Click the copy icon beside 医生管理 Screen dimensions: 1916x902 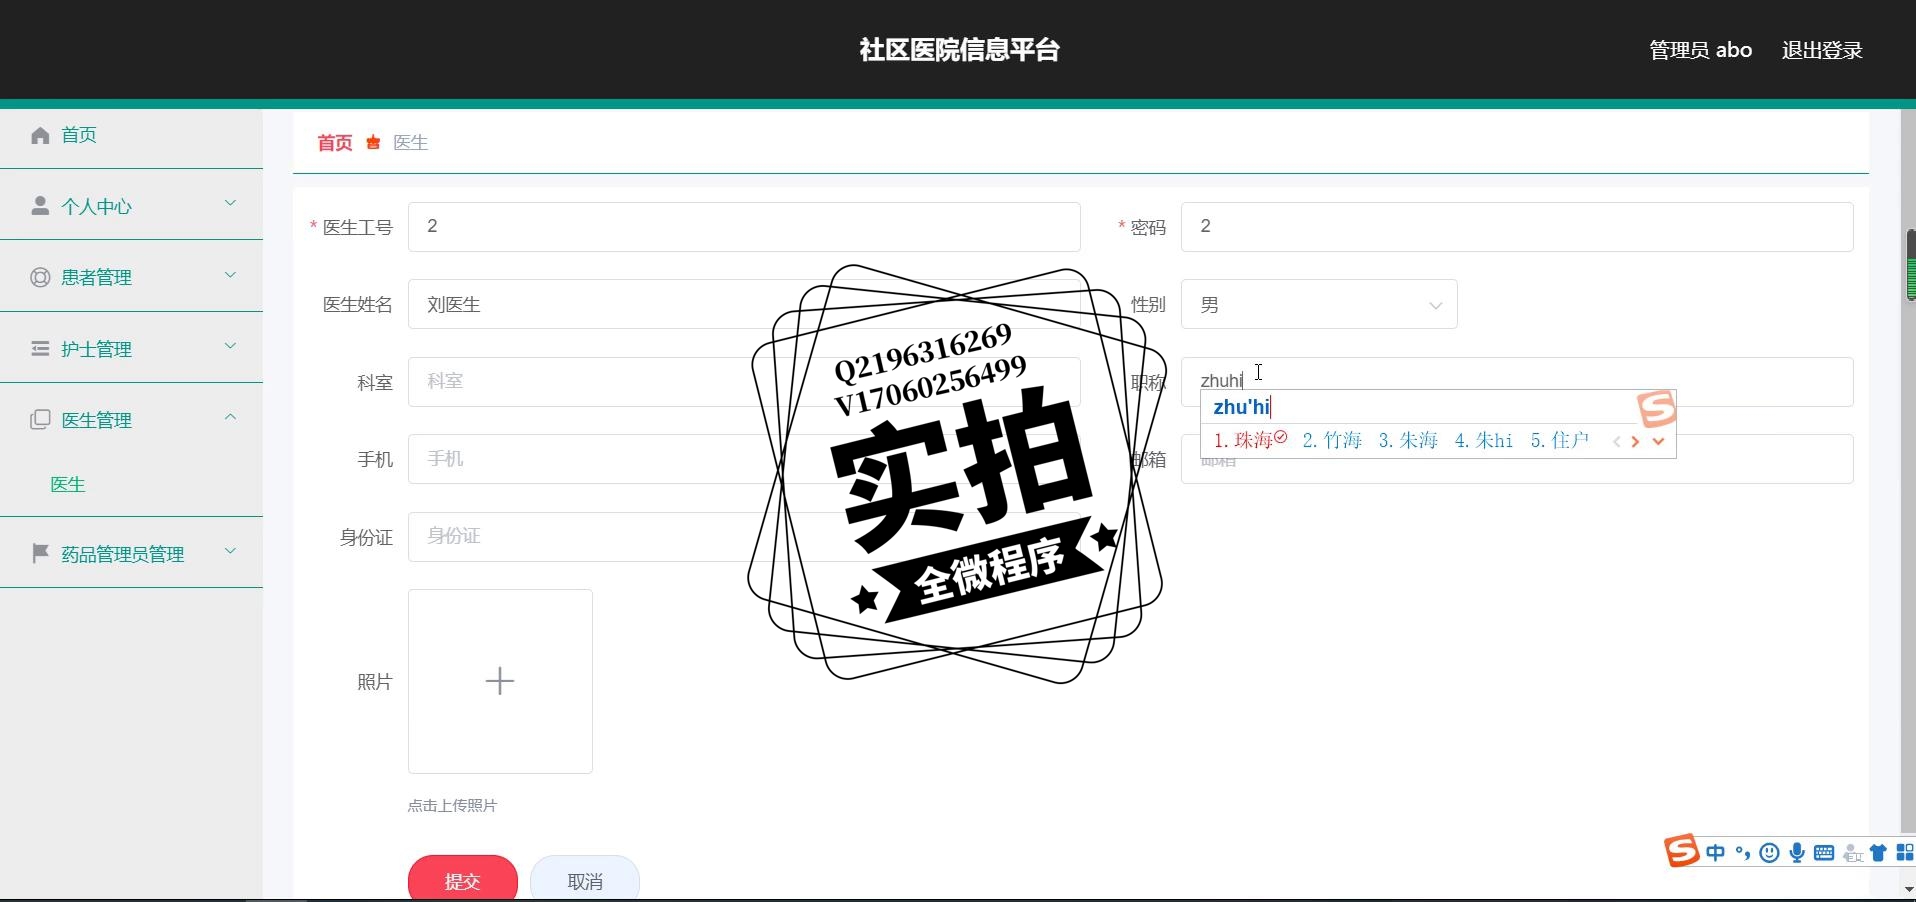tap(40, 420)
